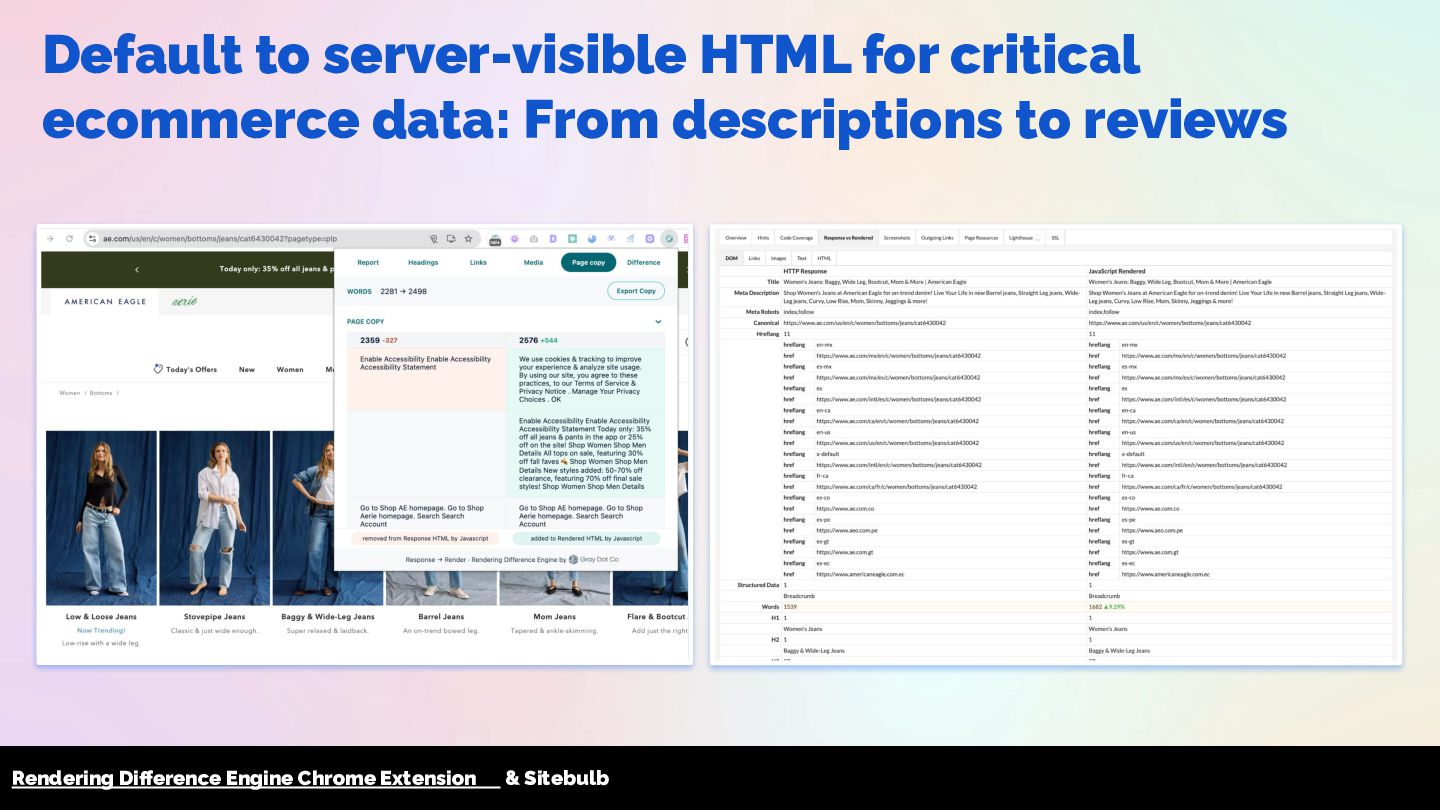Open the Sitebulb Overview tab
1440x810 pixels.
[736, 238]
